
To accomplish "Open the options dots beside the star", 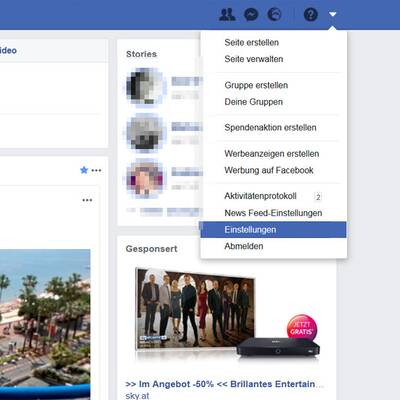I will 96,170.
